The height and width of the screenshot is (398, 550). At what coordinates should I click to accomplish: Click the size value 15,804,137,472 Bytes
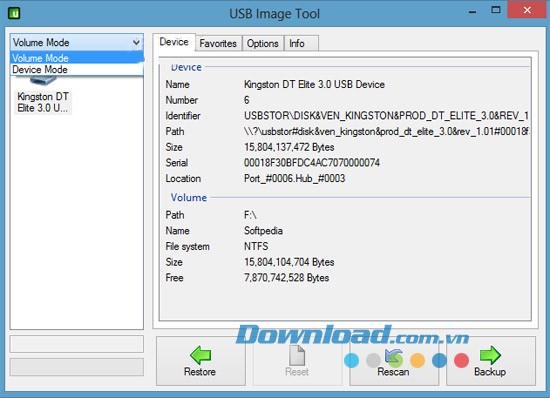[289, 147]
